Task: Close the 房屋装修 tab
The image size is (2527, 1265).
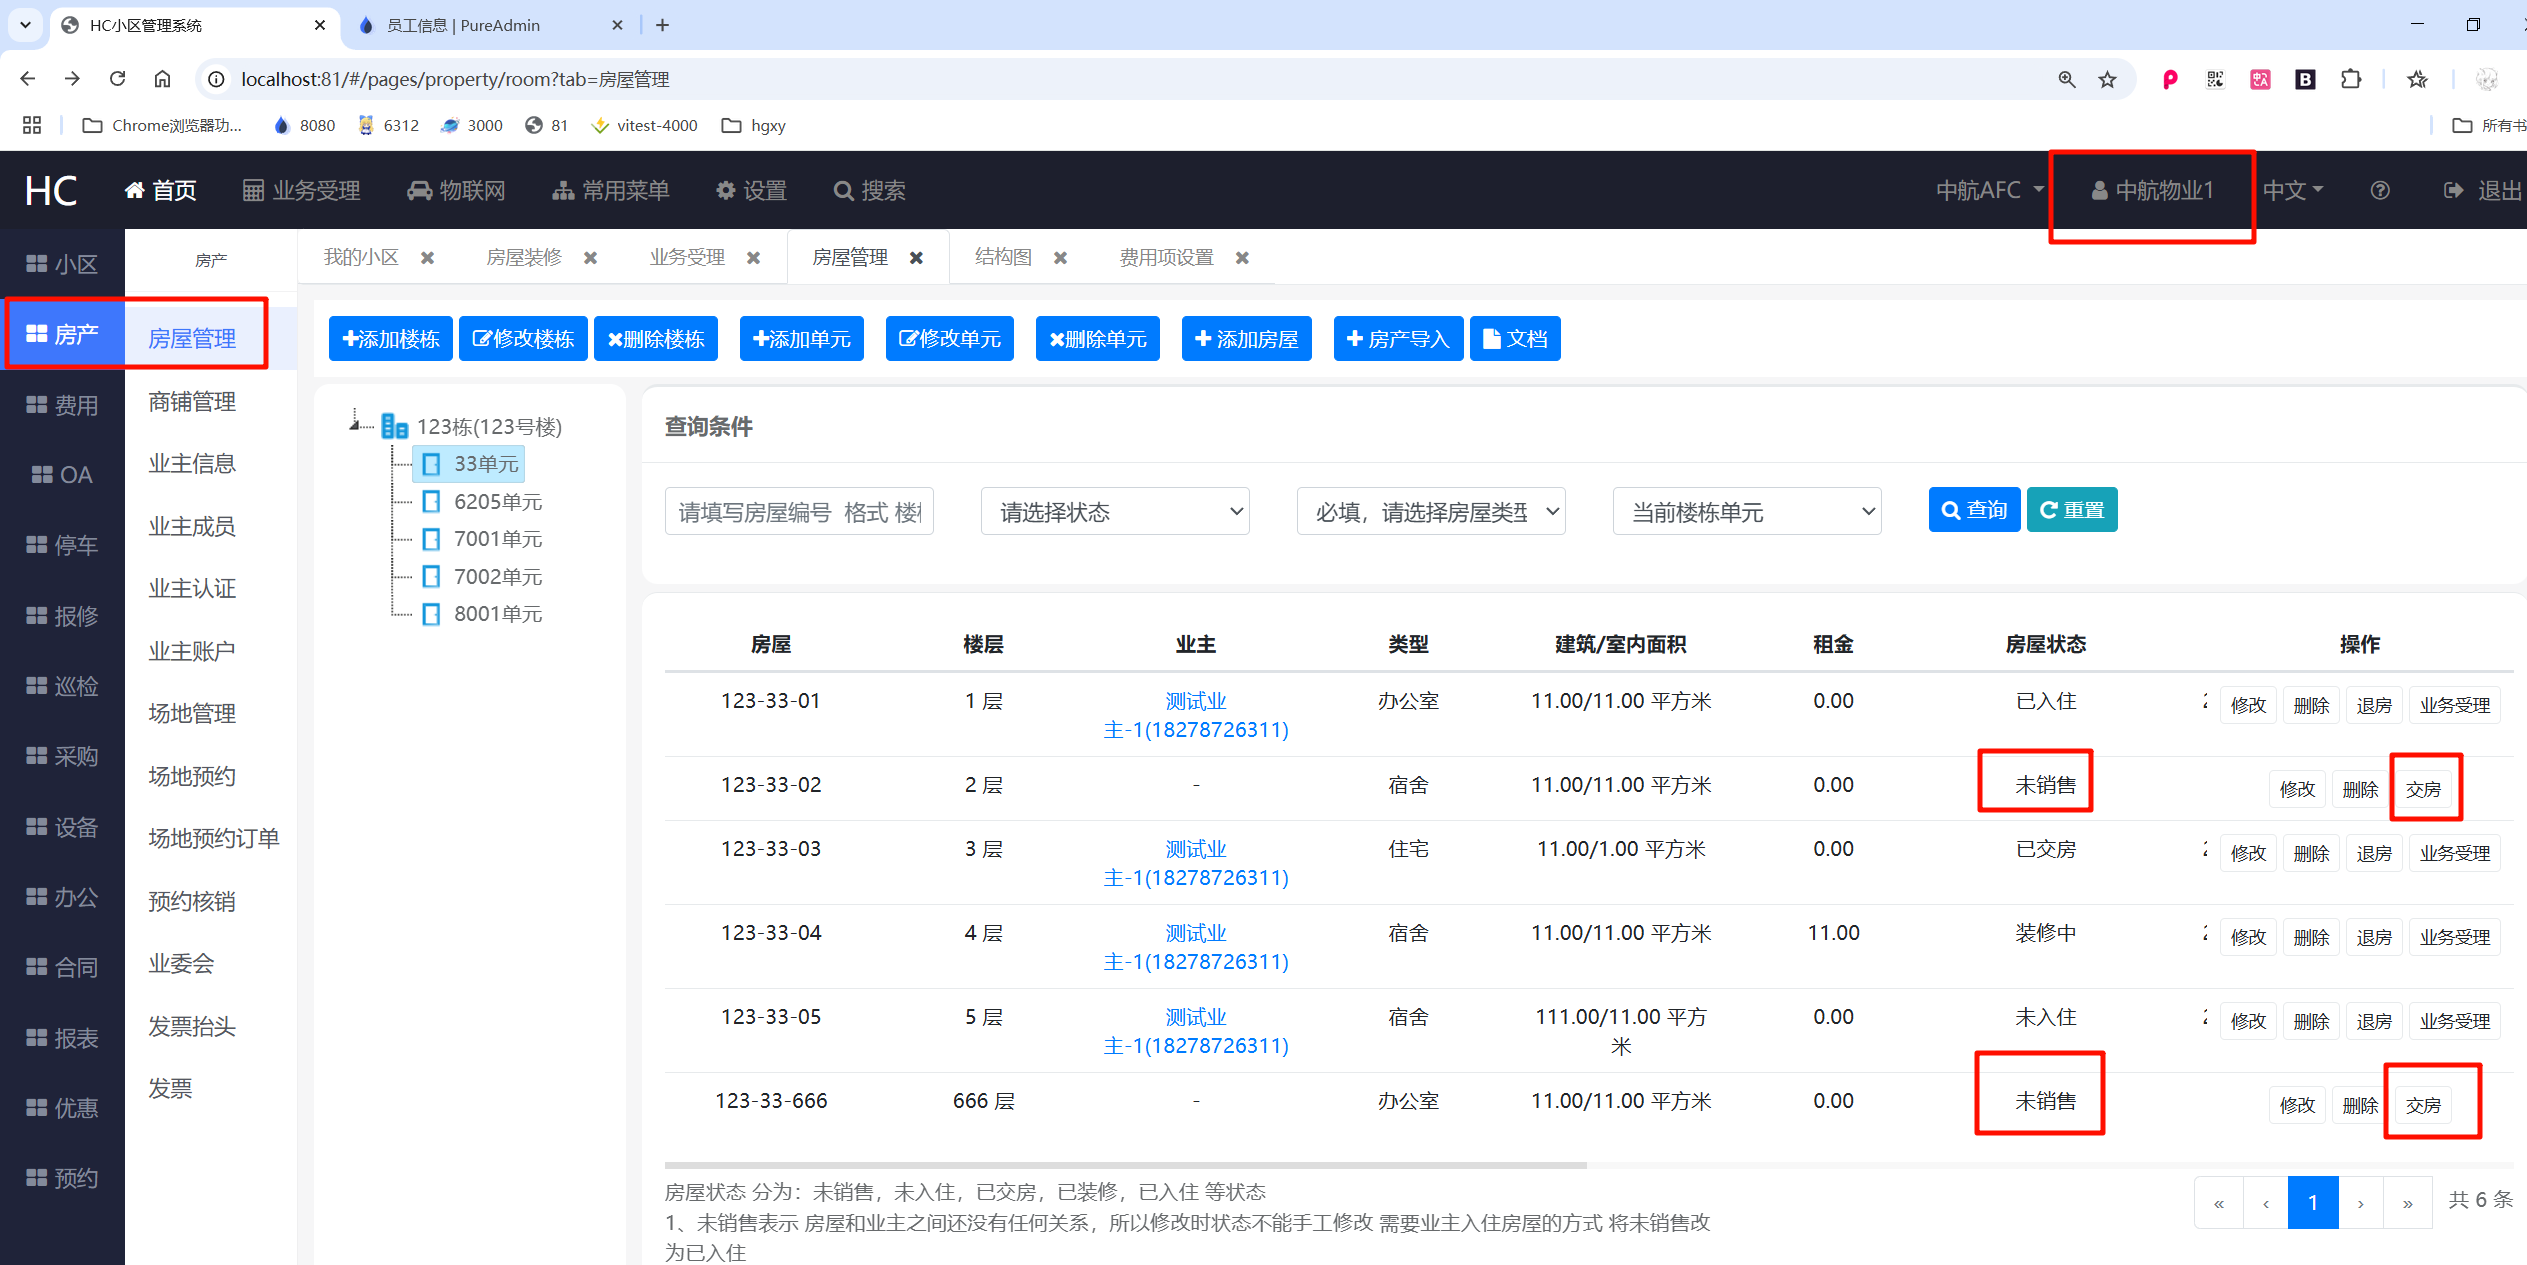Action: point(591,258)
